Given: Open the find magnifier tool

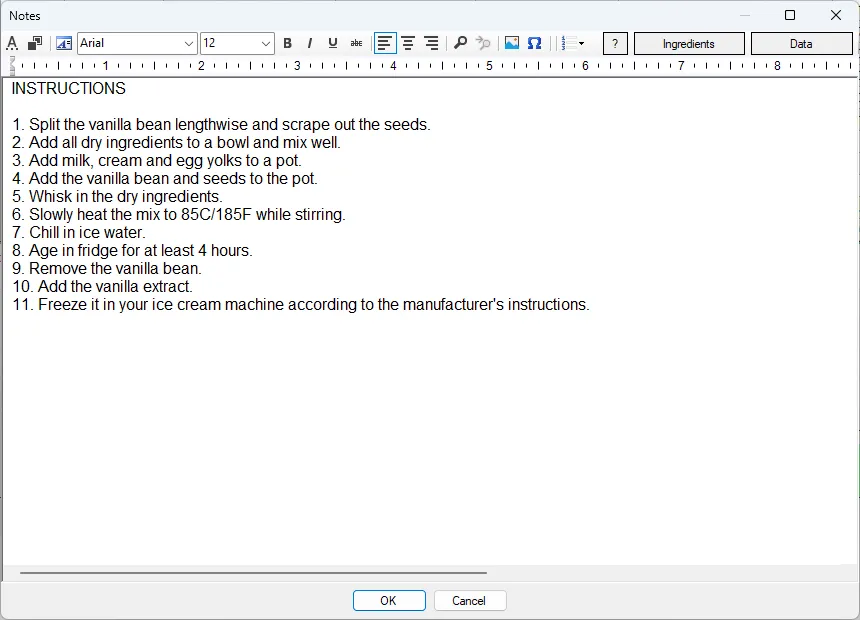Looking at the screenshot, I should pyautogui.click(x=461, y=43).
